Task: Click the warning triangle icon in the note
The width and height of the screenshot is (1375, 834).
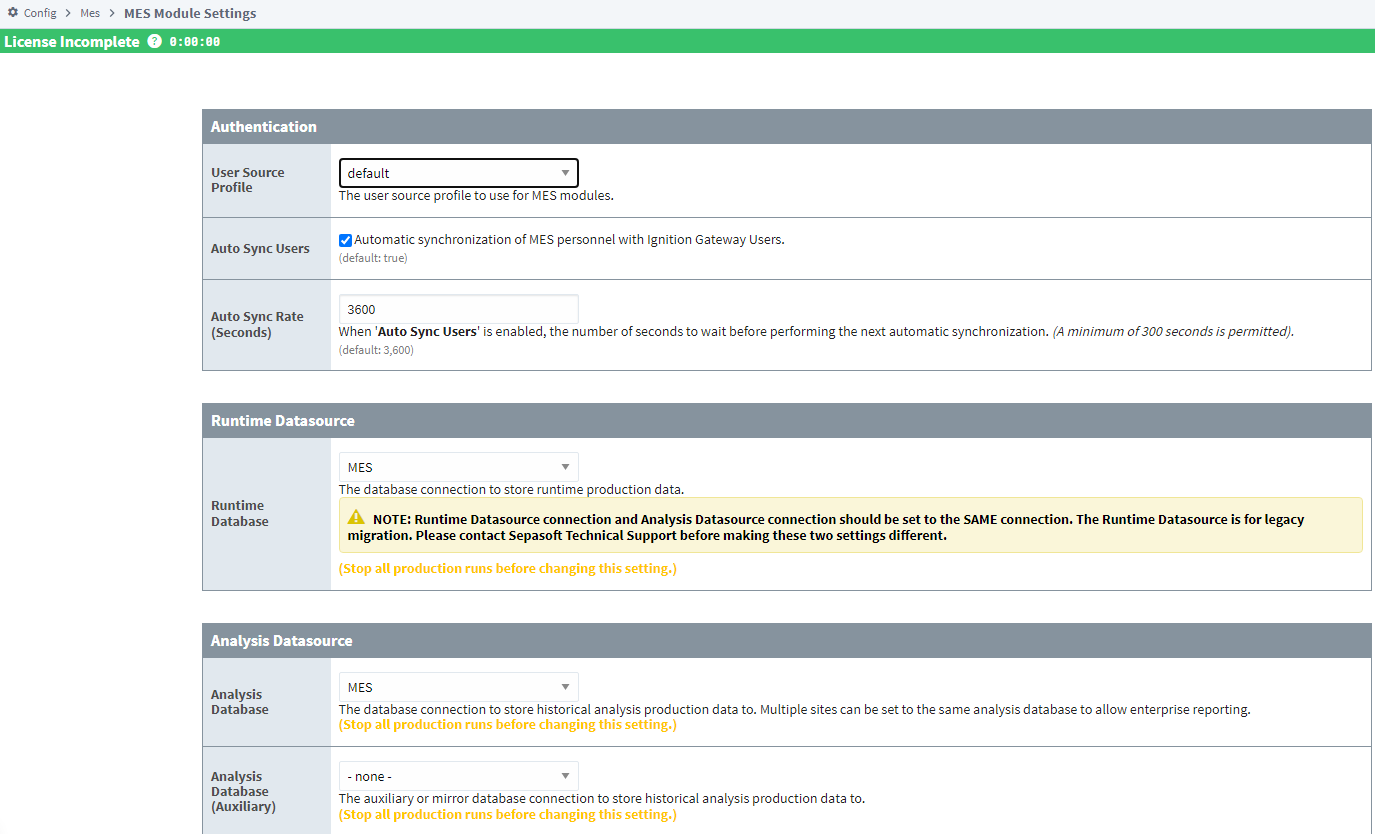Action: [x=356, y=518]
